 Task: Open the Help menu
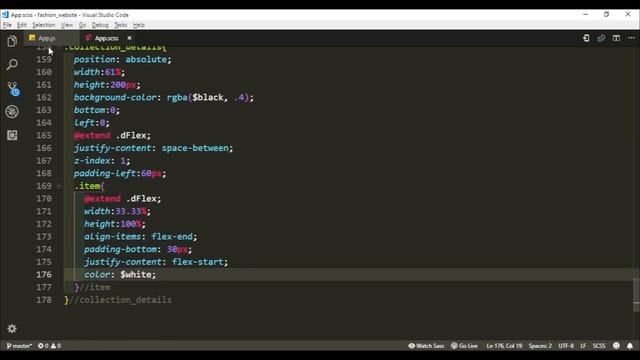(x=139, y=25)
